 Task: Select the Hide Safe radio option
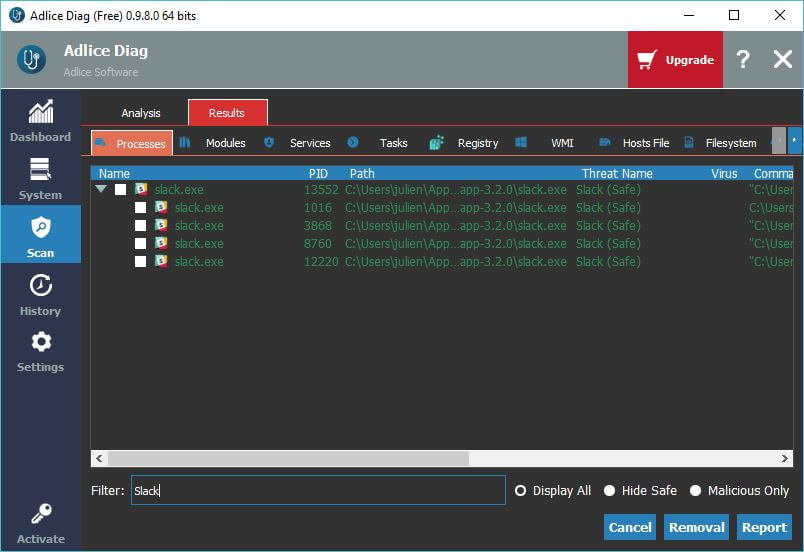click(x=609, y=491)
